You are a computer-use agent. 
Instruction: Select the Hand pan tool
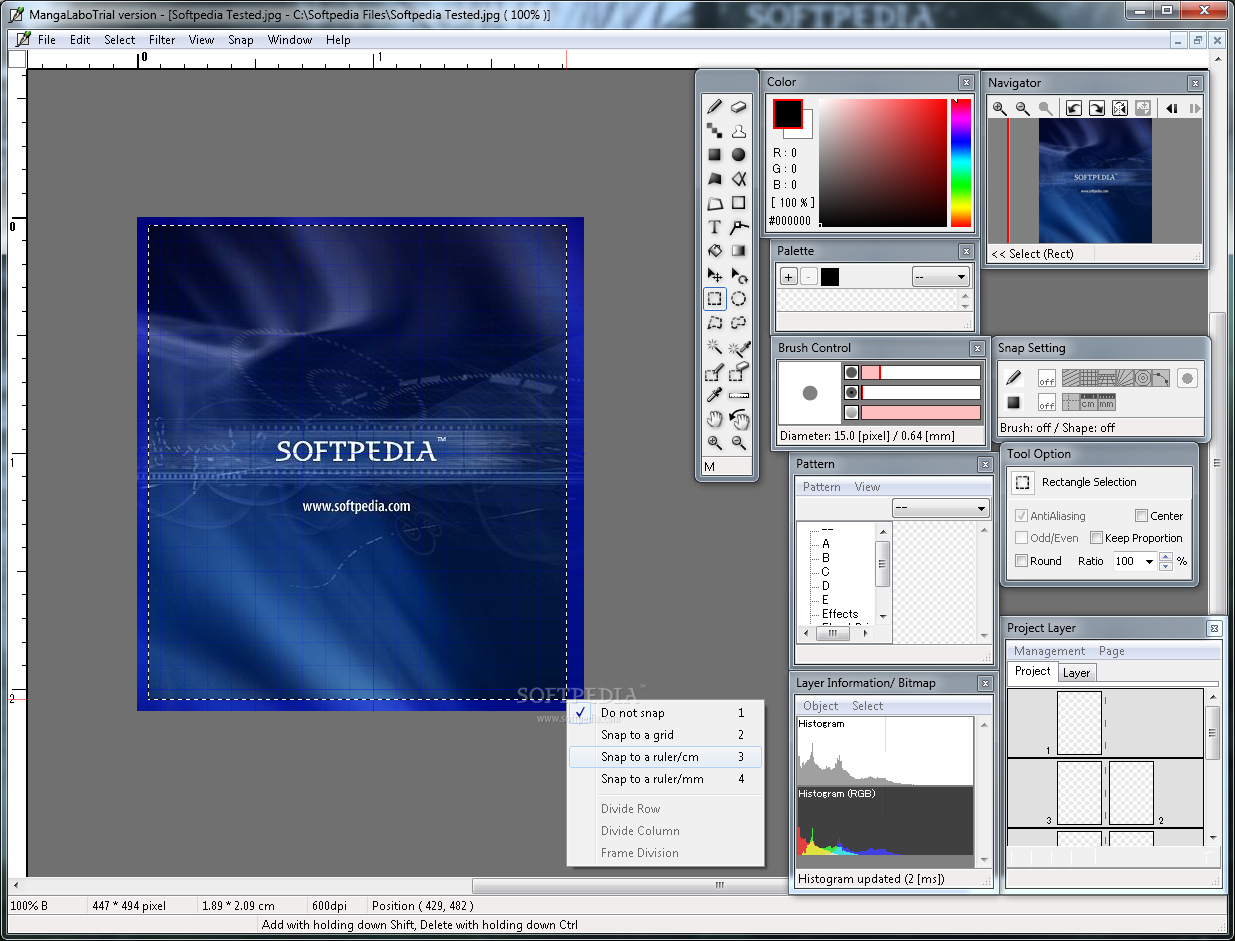click(x=714, y=419)
